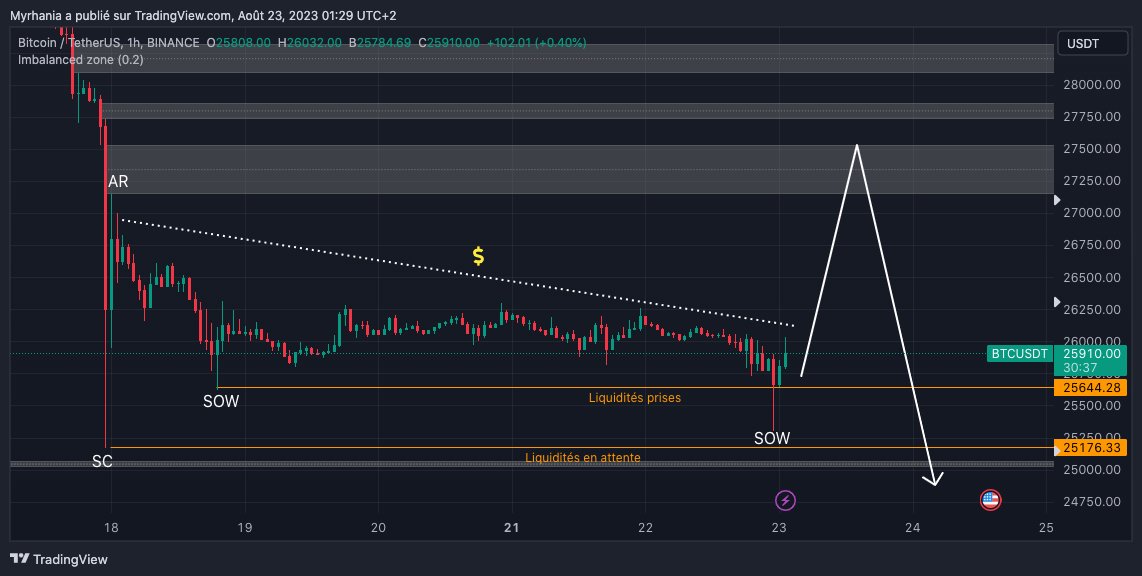This screenshot has width=1142, height=576.
Task: Click the 26500.00 price axis level
Action: click(x=1092, y=277)
